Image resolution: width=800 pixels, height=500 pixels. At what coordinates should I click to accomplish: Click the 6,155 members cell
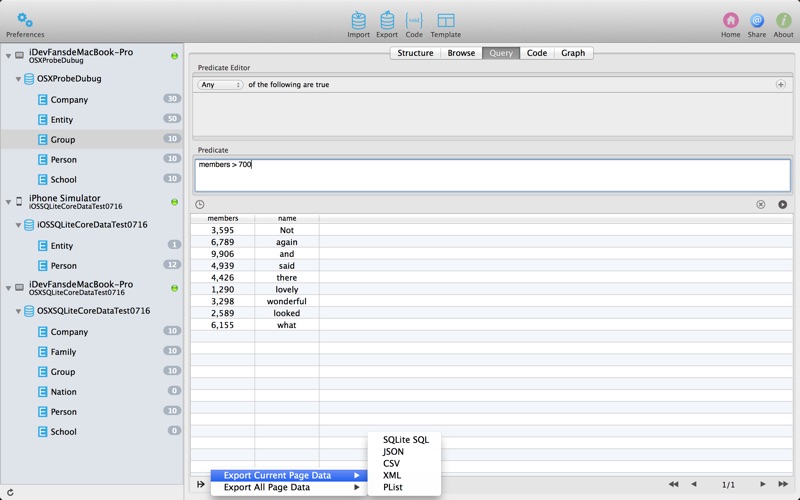tap(222, 325)
